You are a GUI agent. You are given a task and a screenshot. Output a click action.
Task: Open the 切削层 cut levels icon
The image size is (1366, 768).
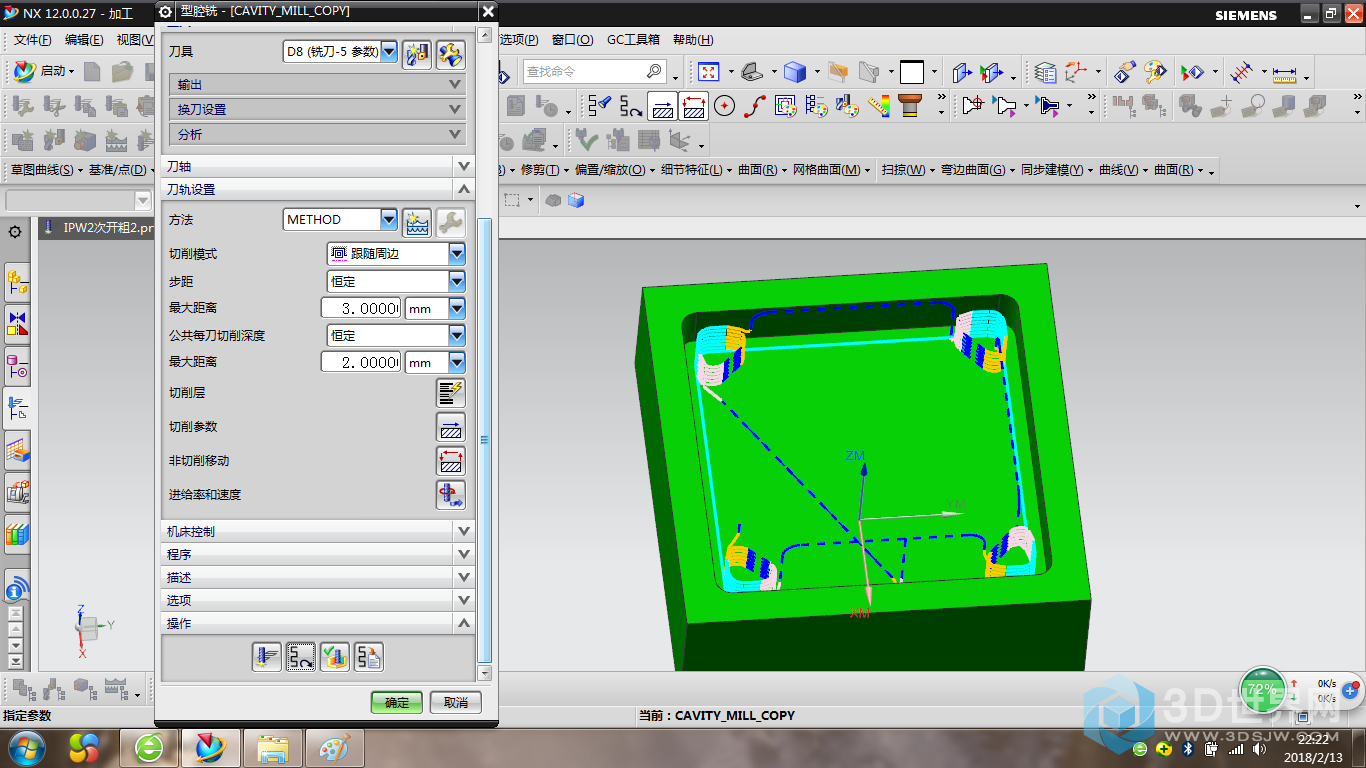(451, 393)
